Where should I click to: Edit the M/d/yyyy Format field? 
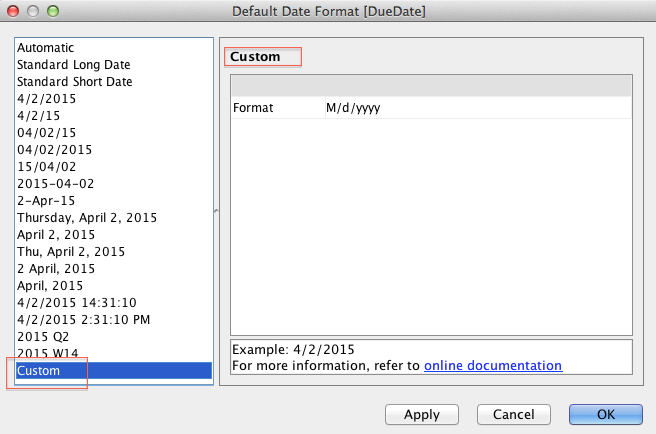point(477,108)
